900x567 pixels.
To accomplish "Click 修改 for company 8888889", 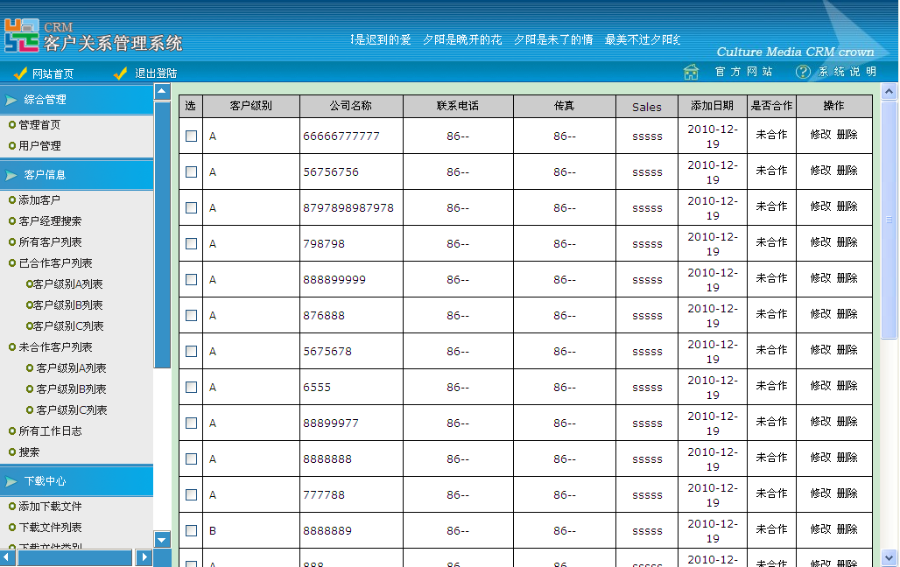I will [x=821, y=529].
